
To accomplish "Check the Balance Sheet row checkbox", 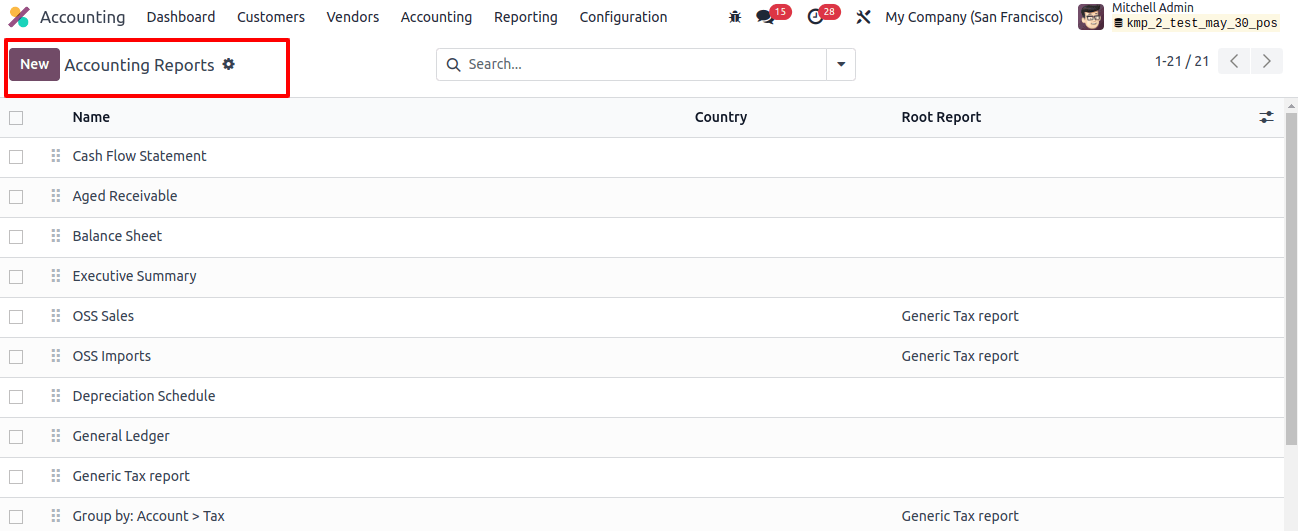I will pos(16,237).
